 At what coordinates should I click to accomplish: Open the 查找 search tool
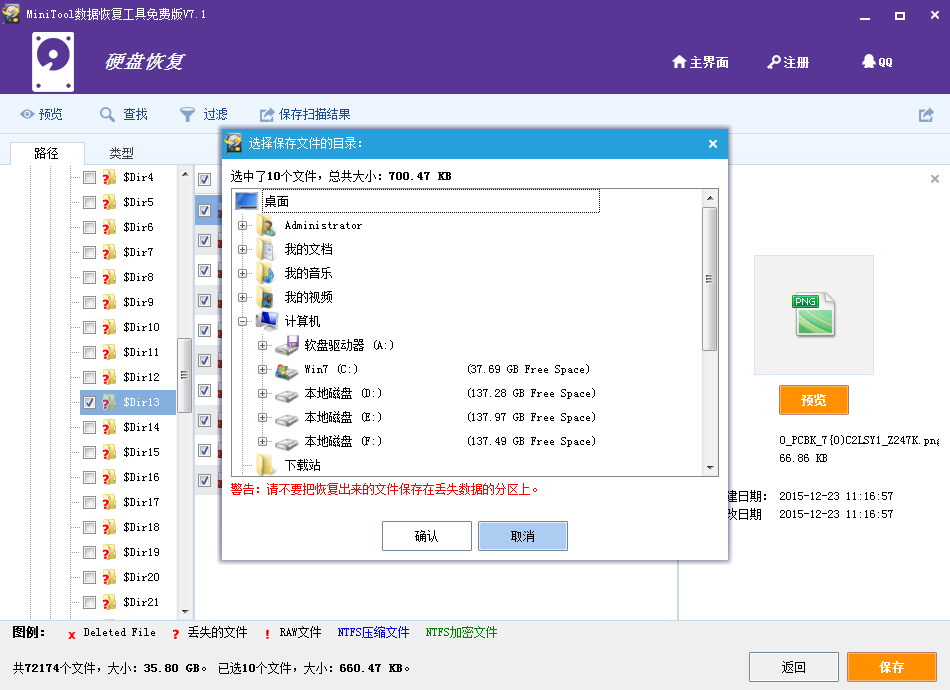pos(124,114)
